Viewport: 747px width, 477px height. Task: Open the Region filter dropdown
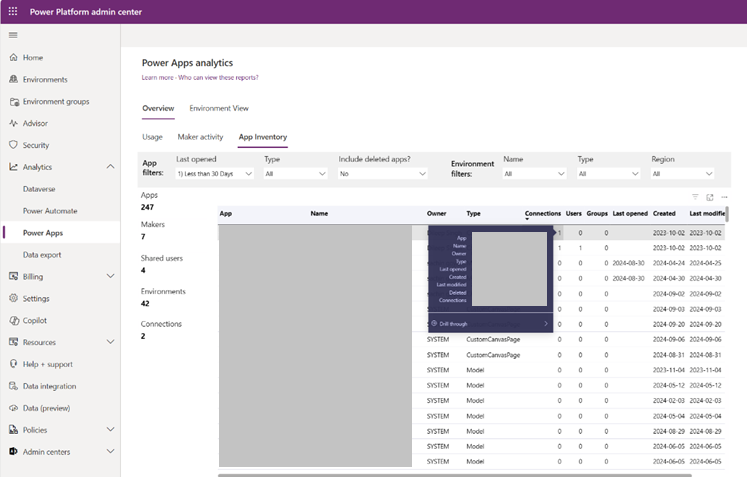tap(683, 174)
